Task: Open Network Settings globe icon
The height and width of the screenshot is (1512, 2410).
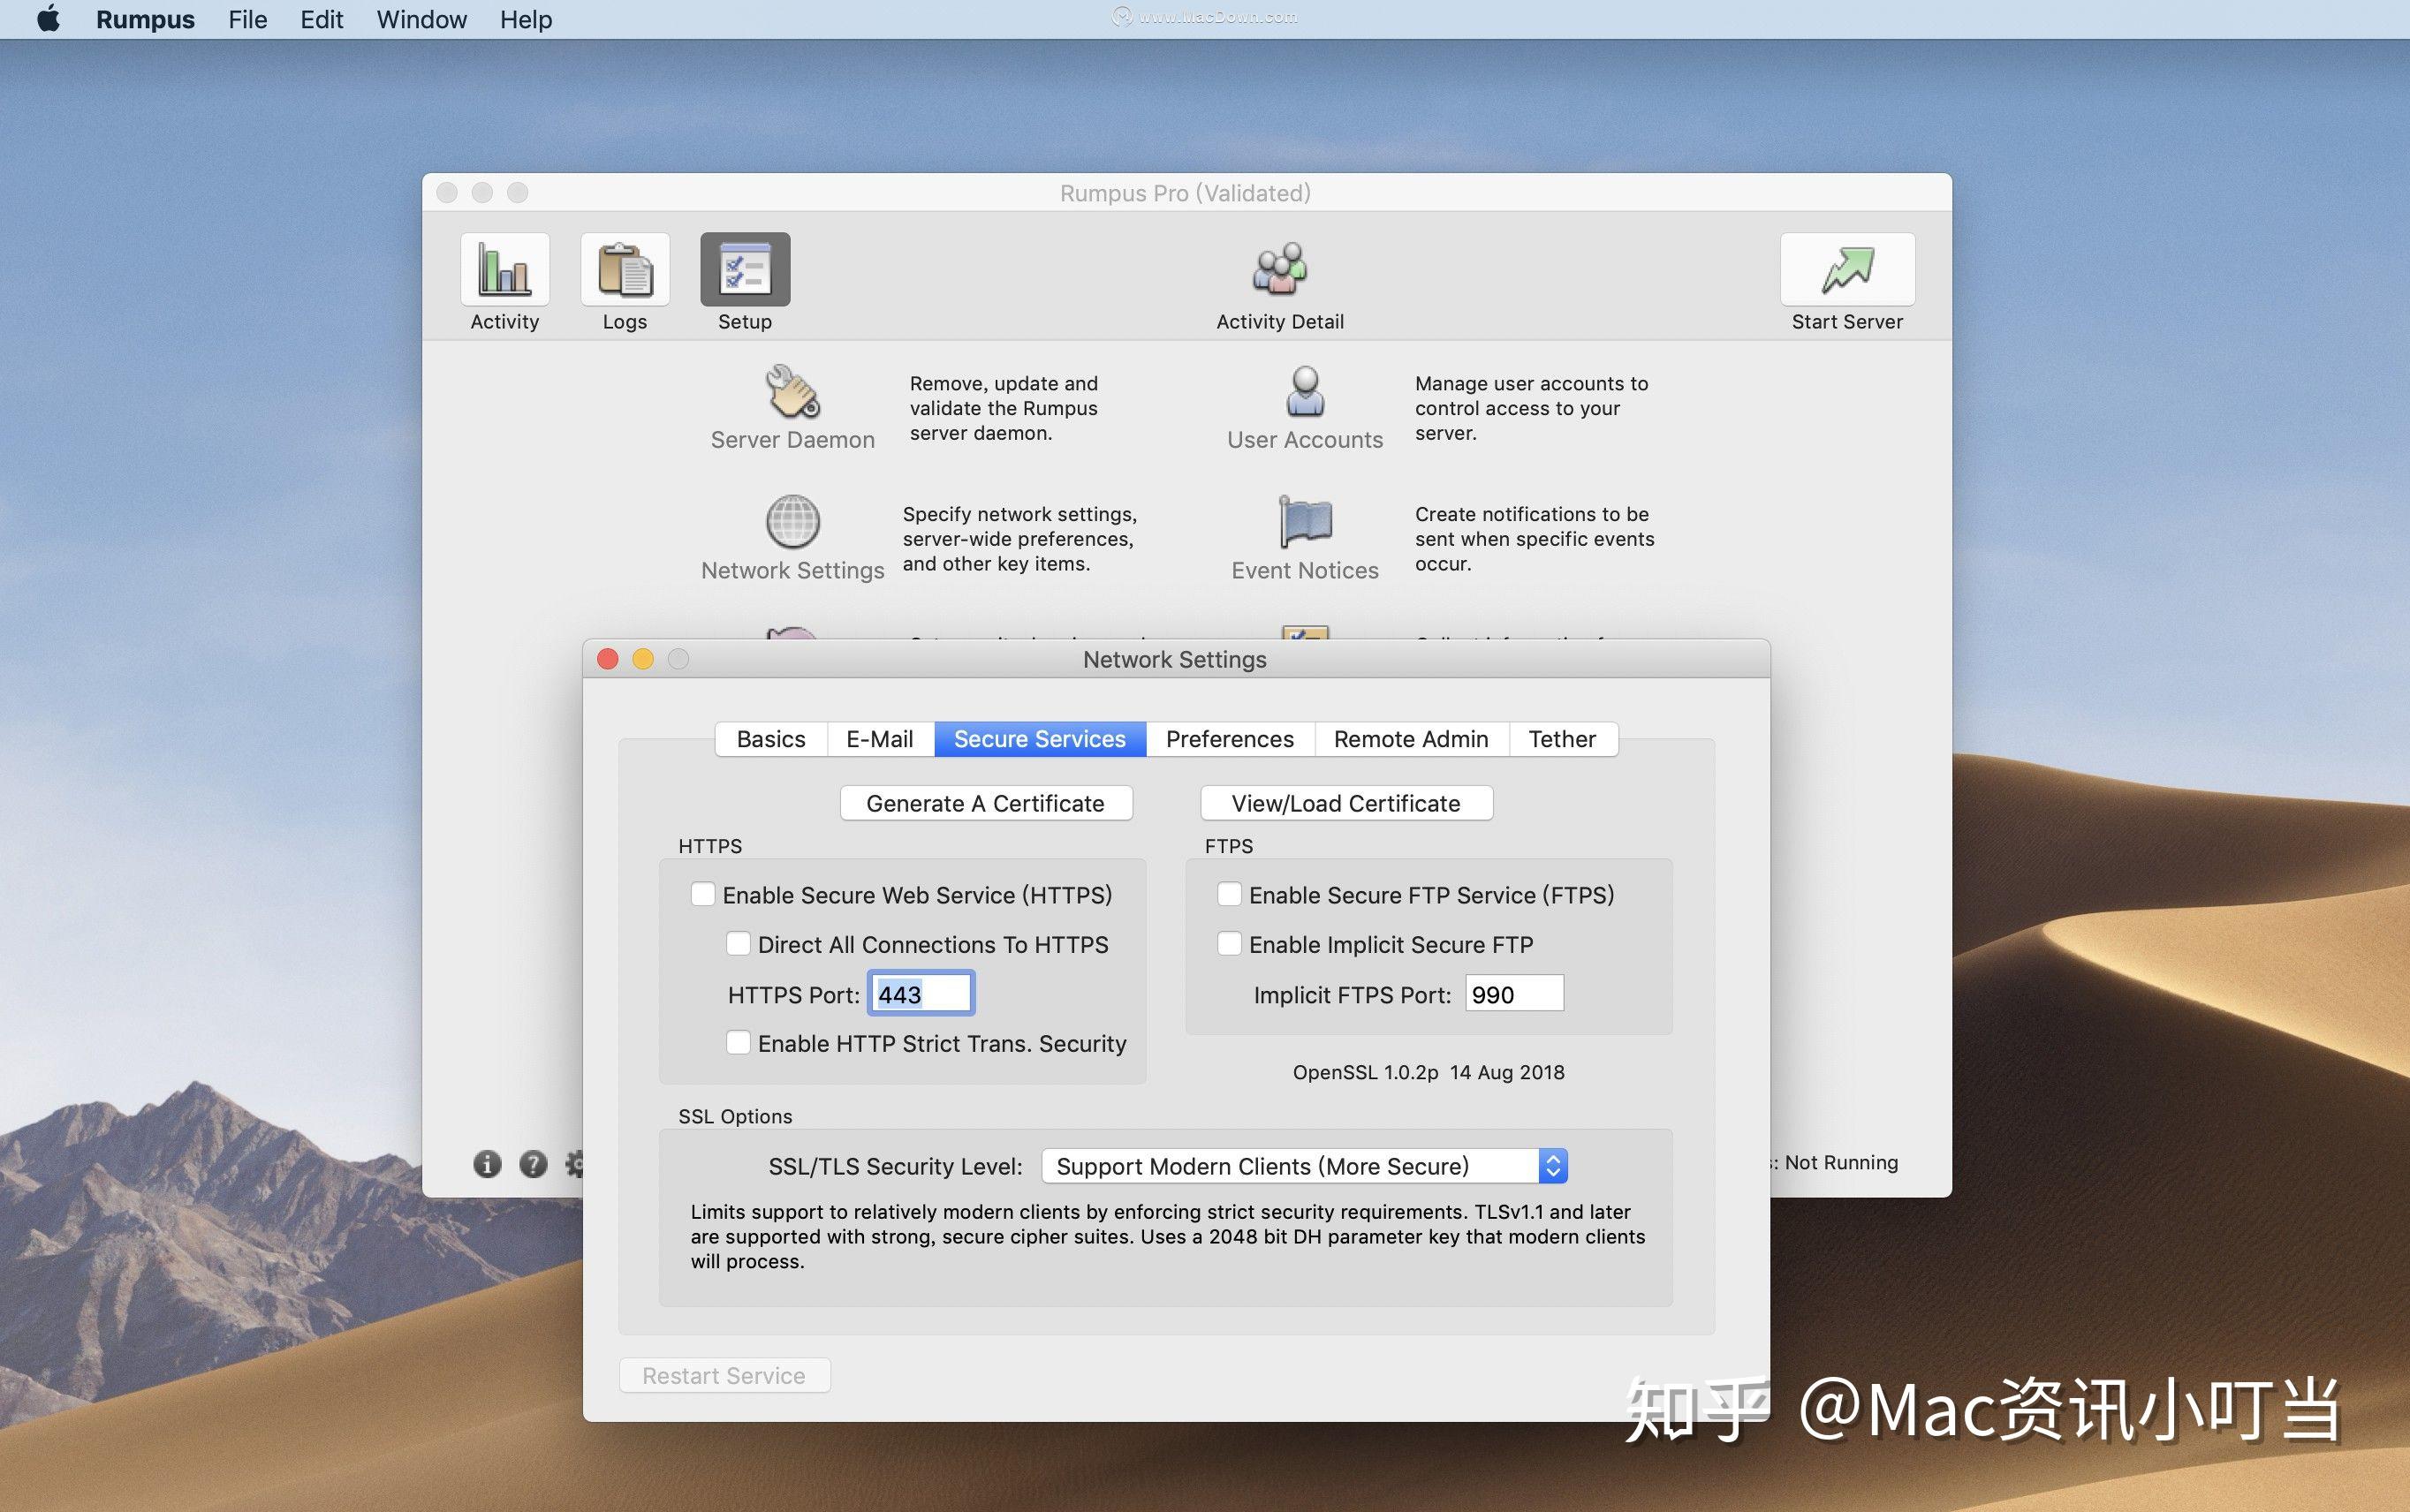Action: coord(793,522)
